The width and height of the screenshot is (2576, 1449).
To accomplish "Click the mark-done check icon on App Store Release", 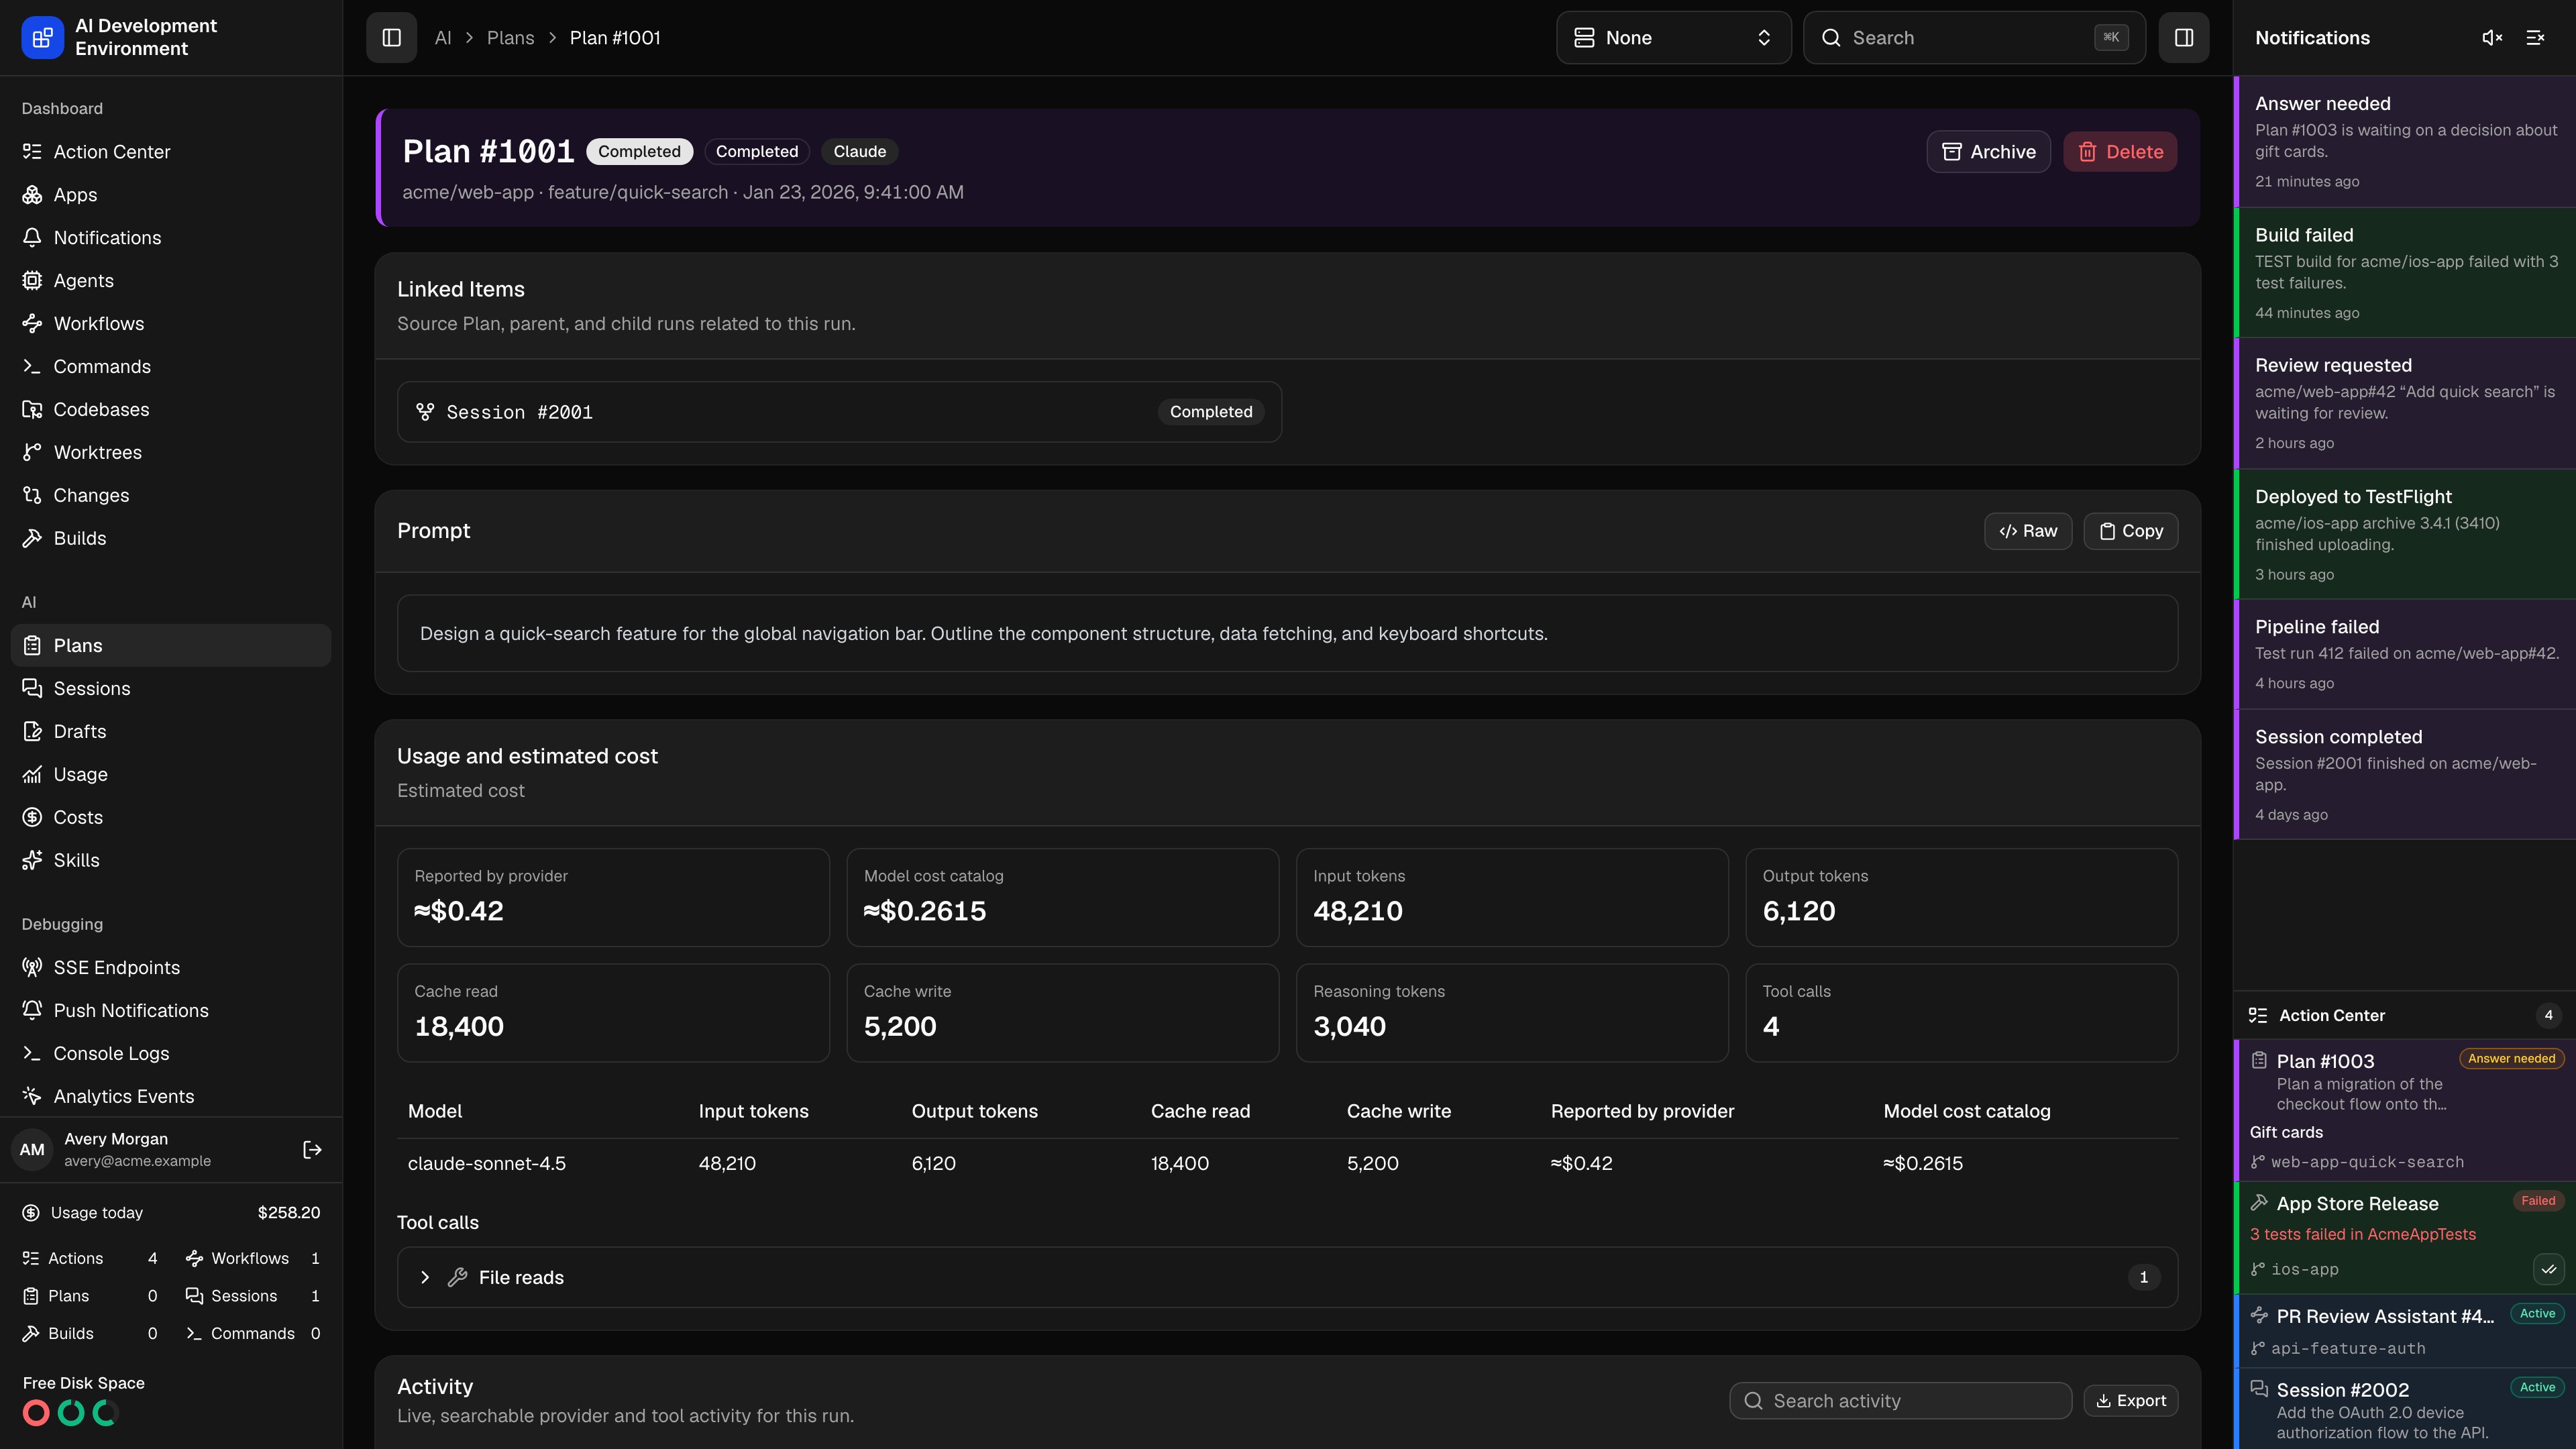I will [2548, 1269].
